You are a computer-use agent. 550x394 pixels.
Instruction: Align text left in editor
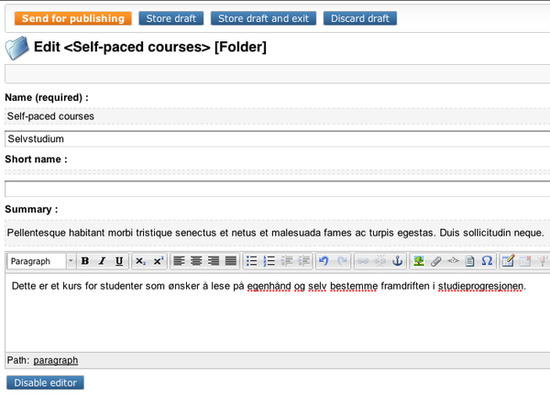coord(179,261)
